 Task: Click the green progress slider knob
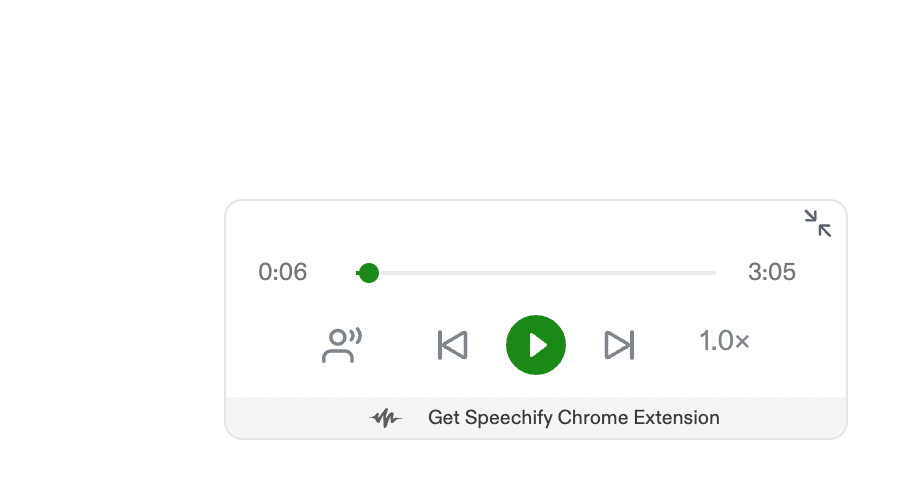(x=368, y=273)
